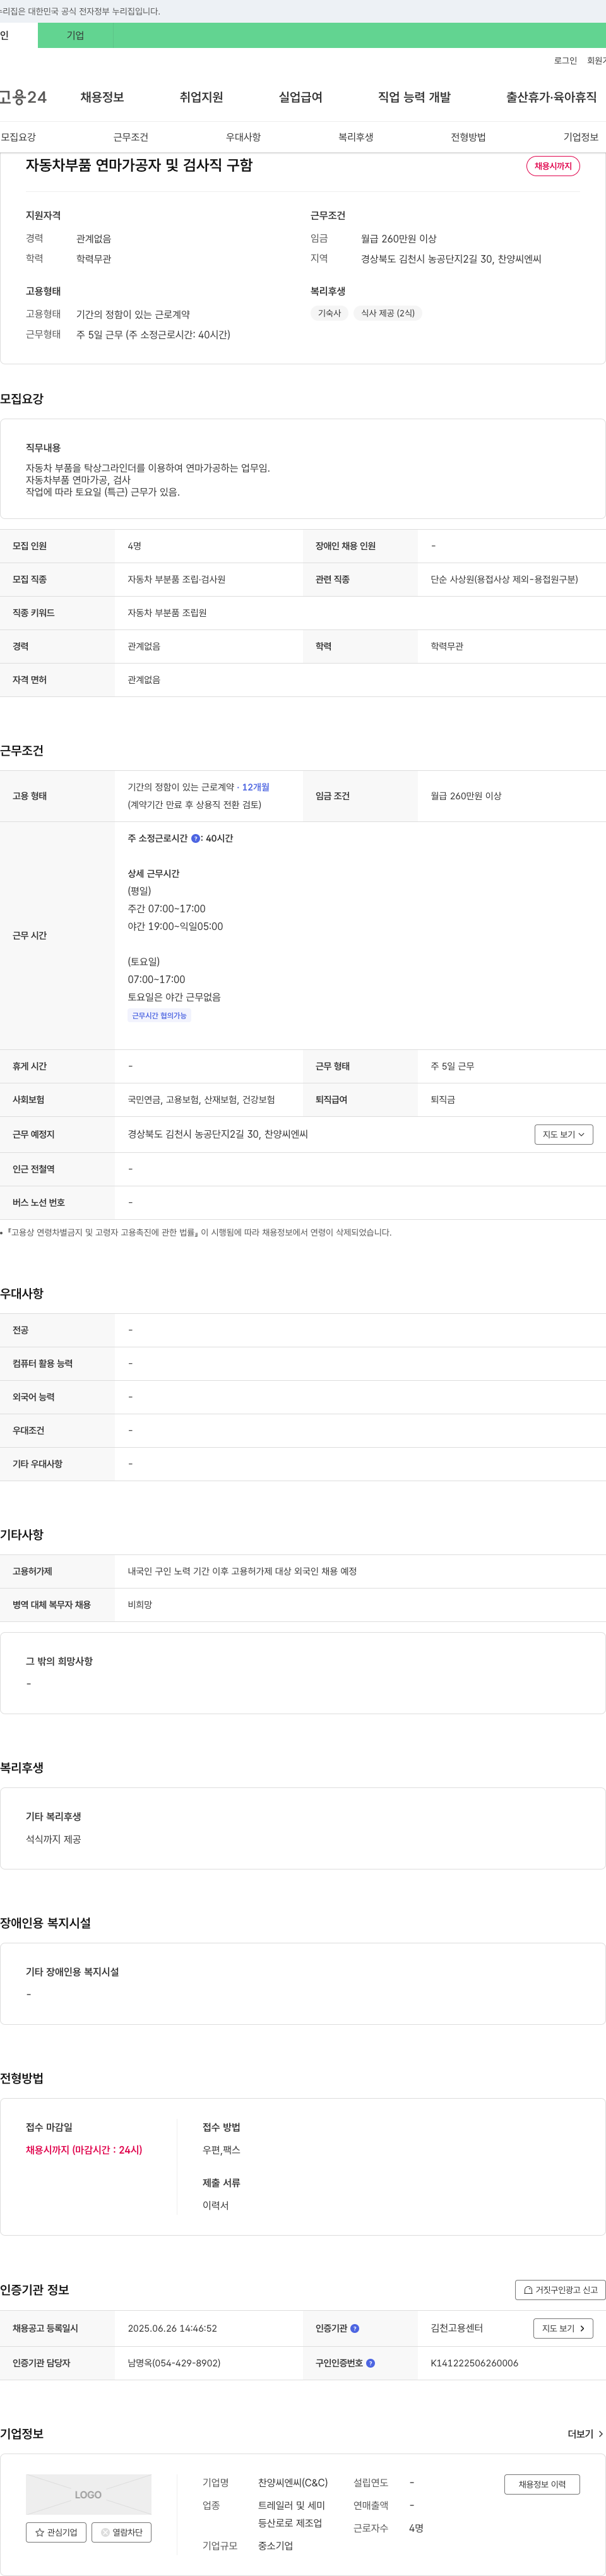The image size is (606, 2576).
Task: Click the 임금 조건 value 월급 260만원 이상
Action: [x=466, y=796]
